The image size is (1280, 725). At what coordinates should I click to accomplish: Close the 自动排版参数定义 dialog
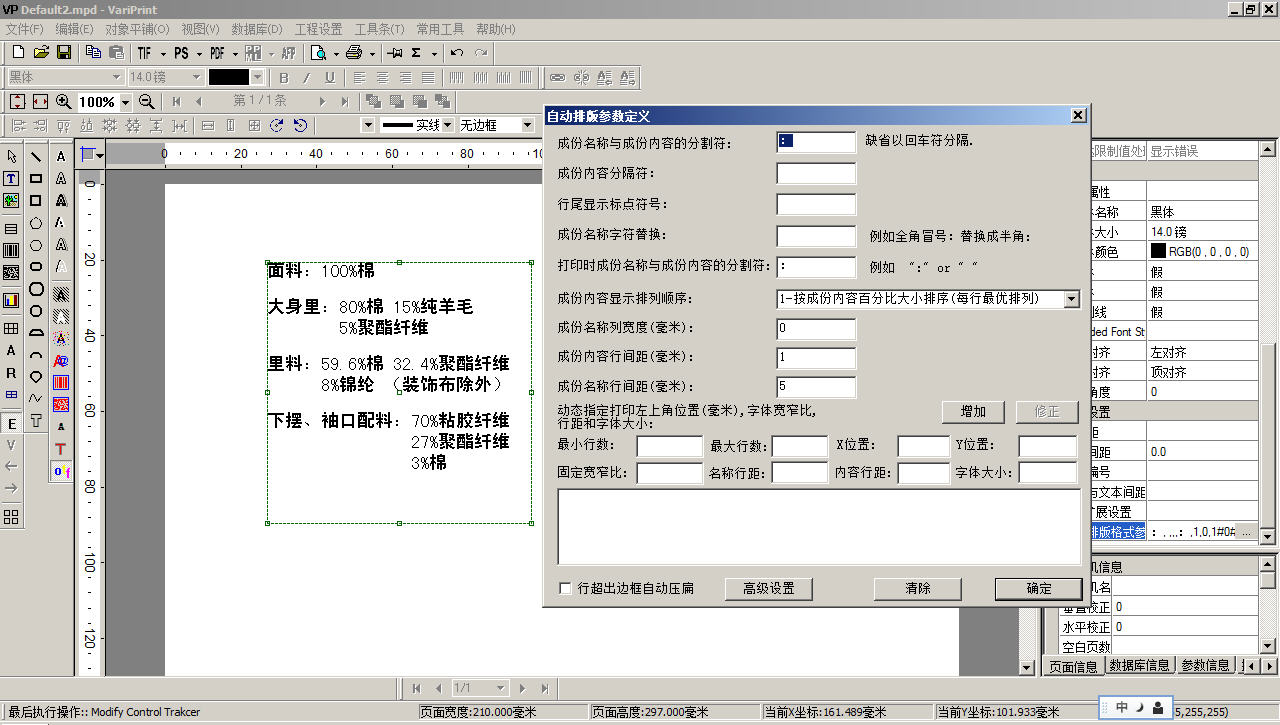tap(1078, 115)
